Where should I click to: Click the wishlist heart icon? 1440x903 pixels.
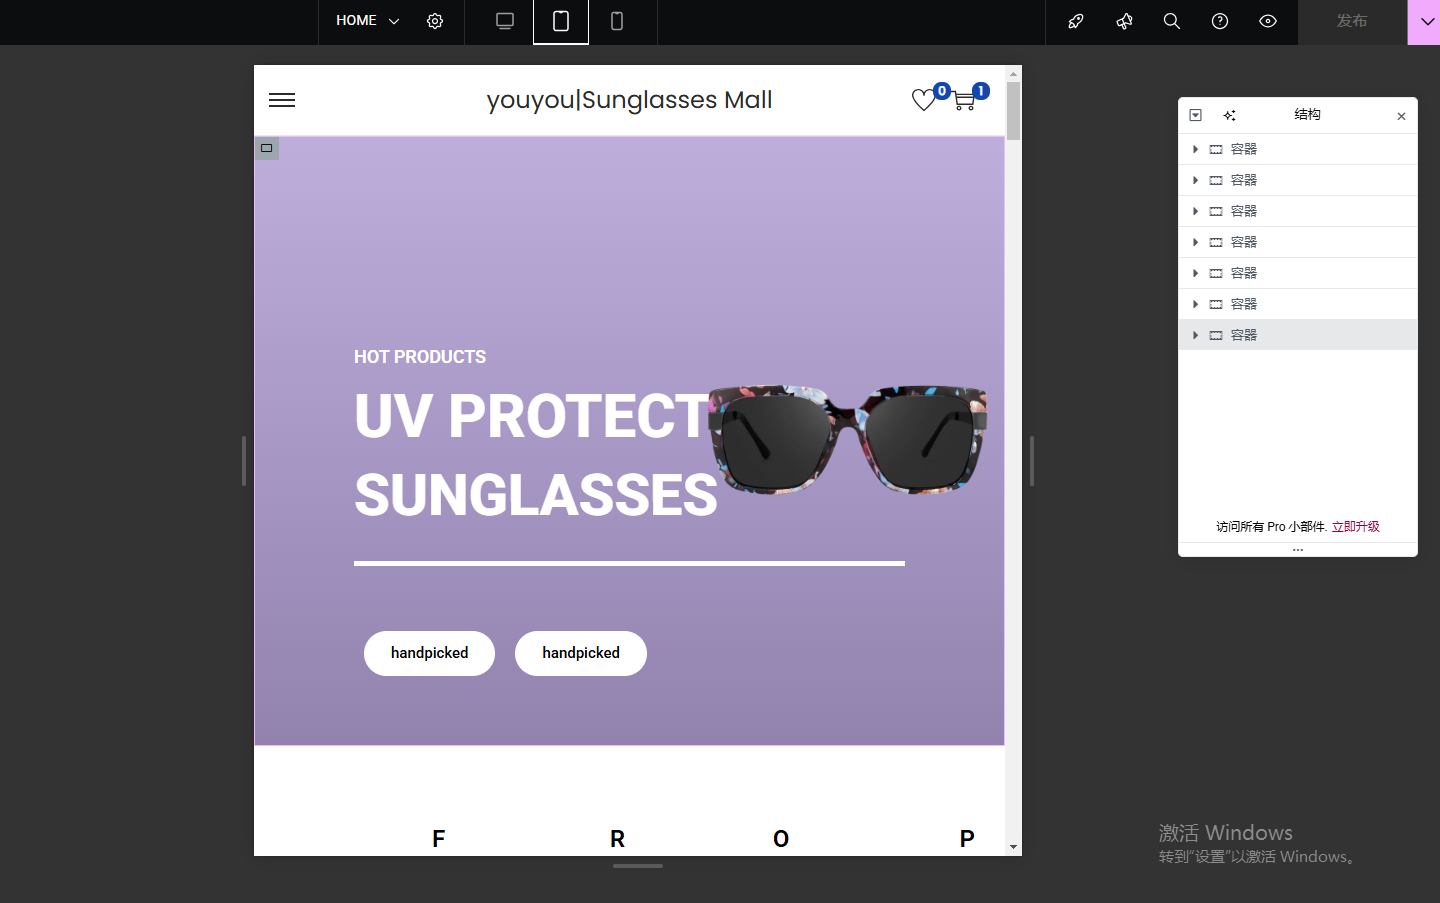924,100
